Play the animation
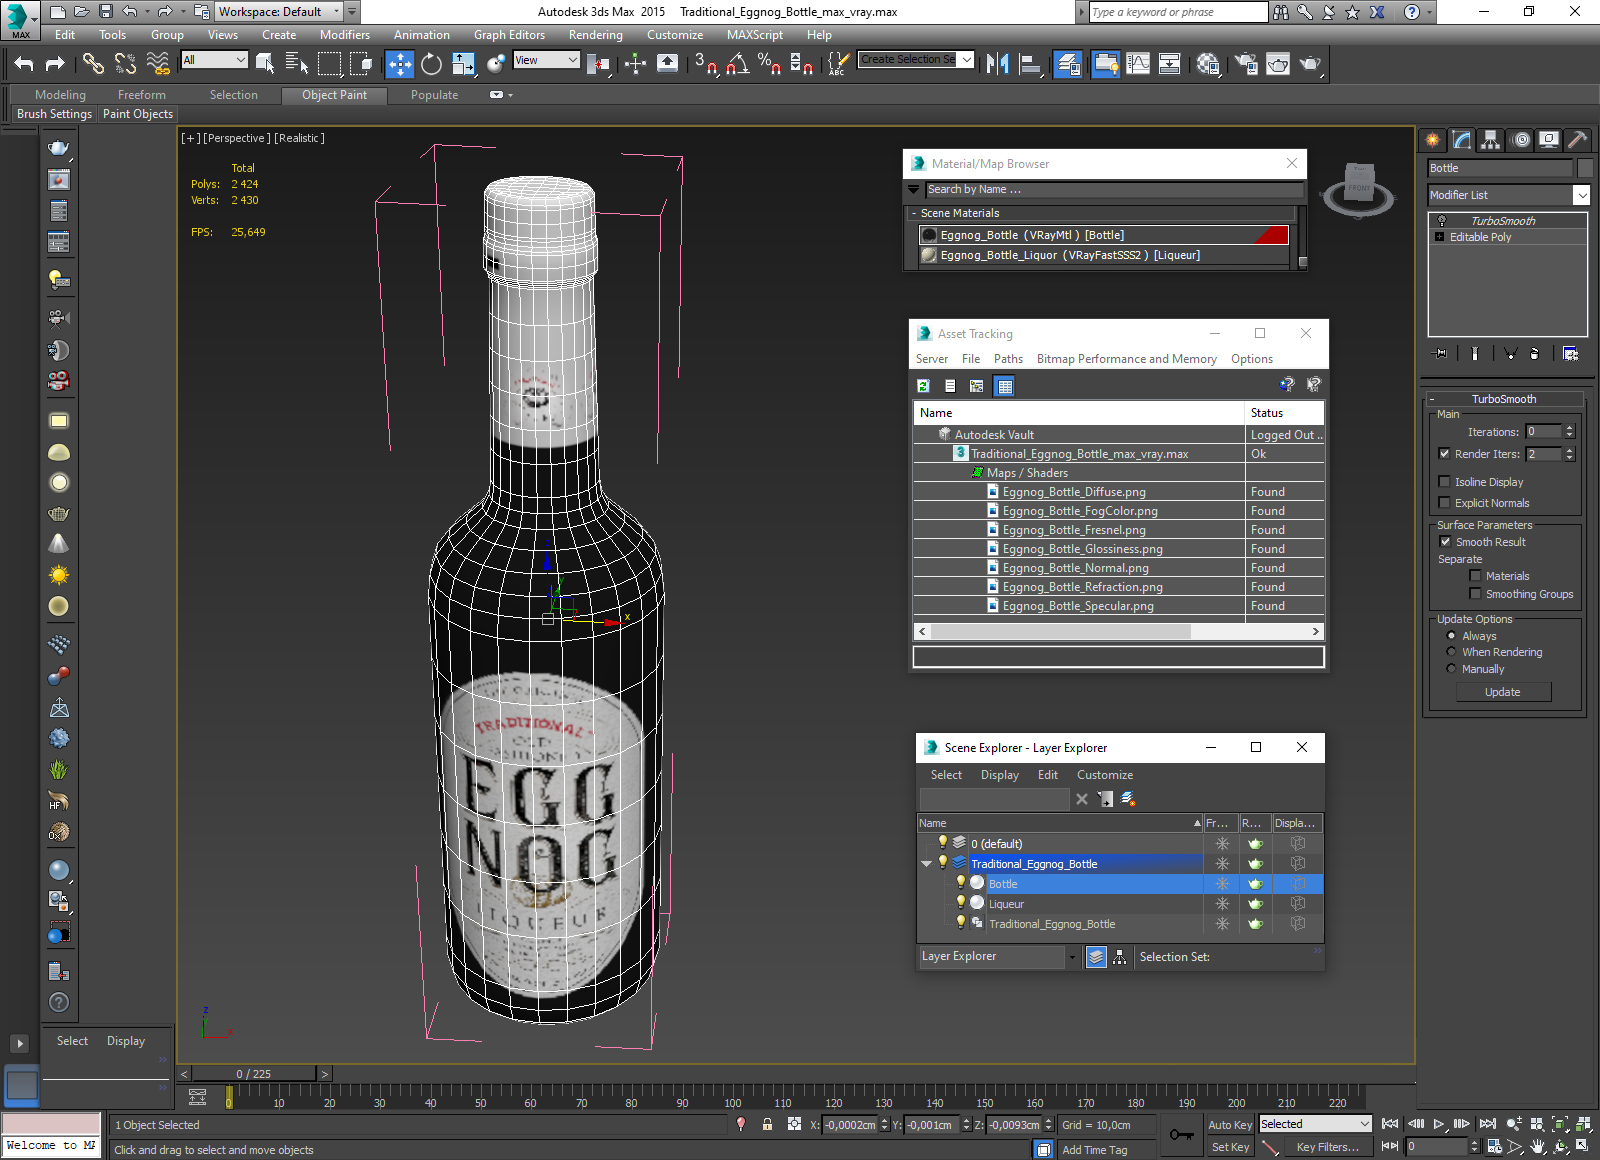 [x=1439, y=1124]
